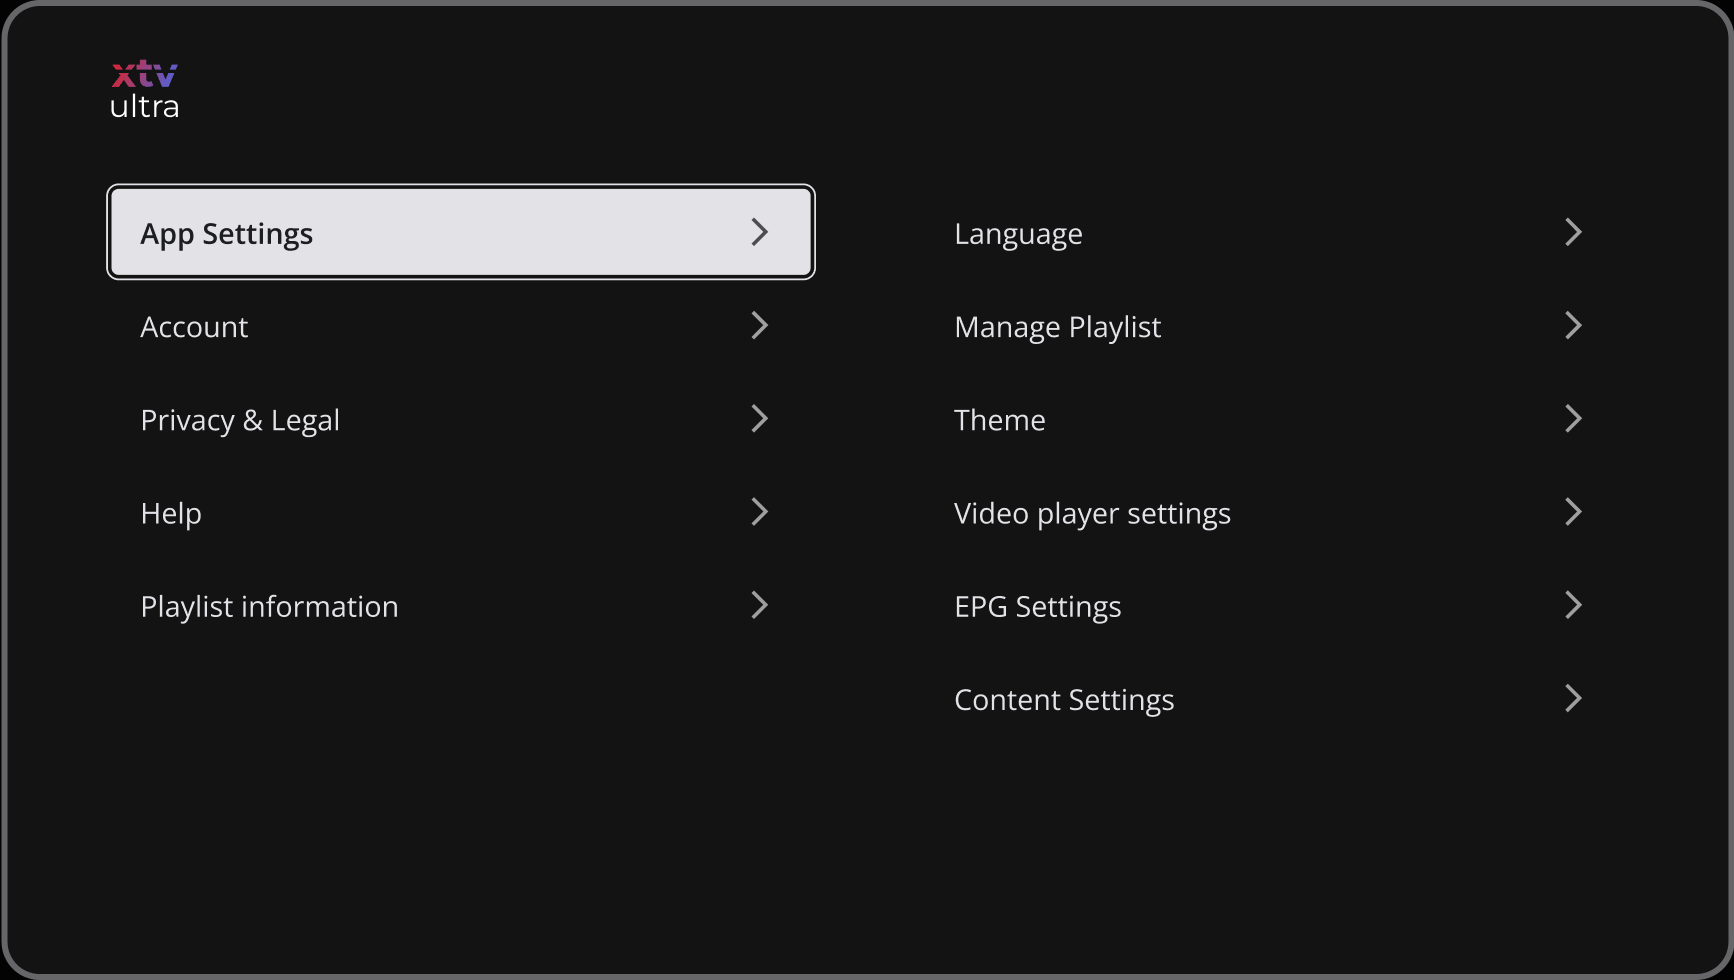Click the chevron beside Manage Playlist

tap(1574, 325)
